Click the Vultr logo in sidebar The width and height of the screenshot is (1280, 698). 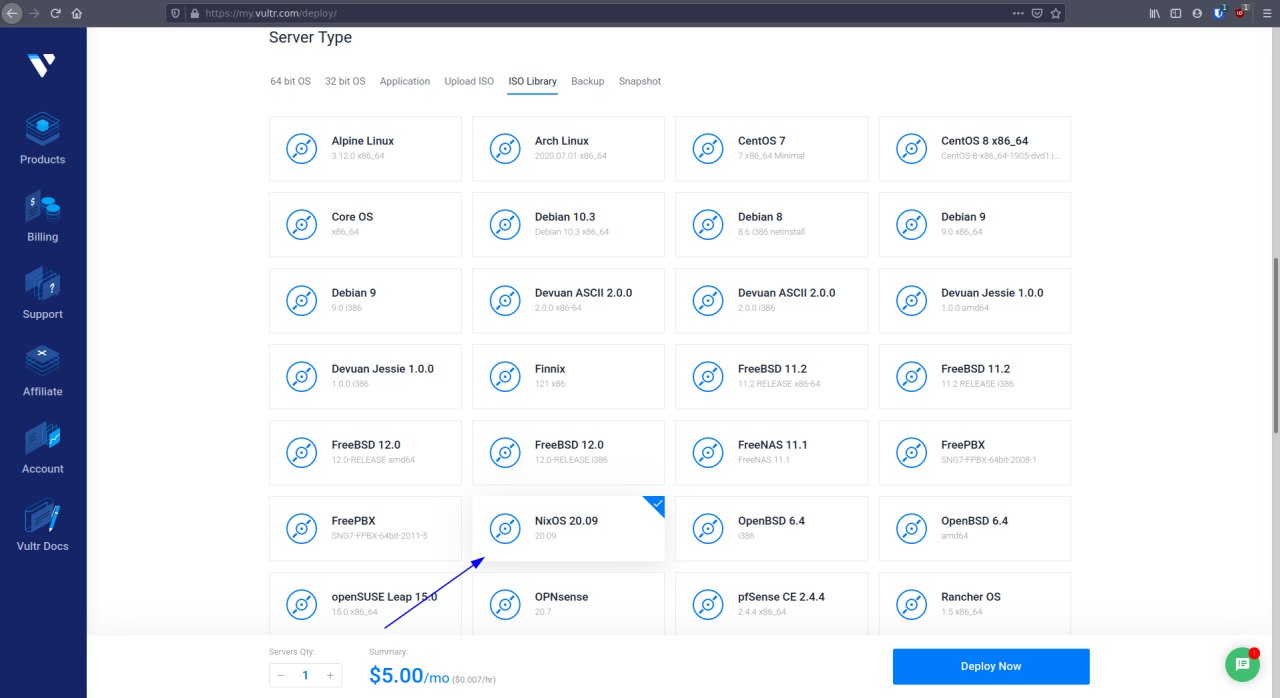pos(42,66)
